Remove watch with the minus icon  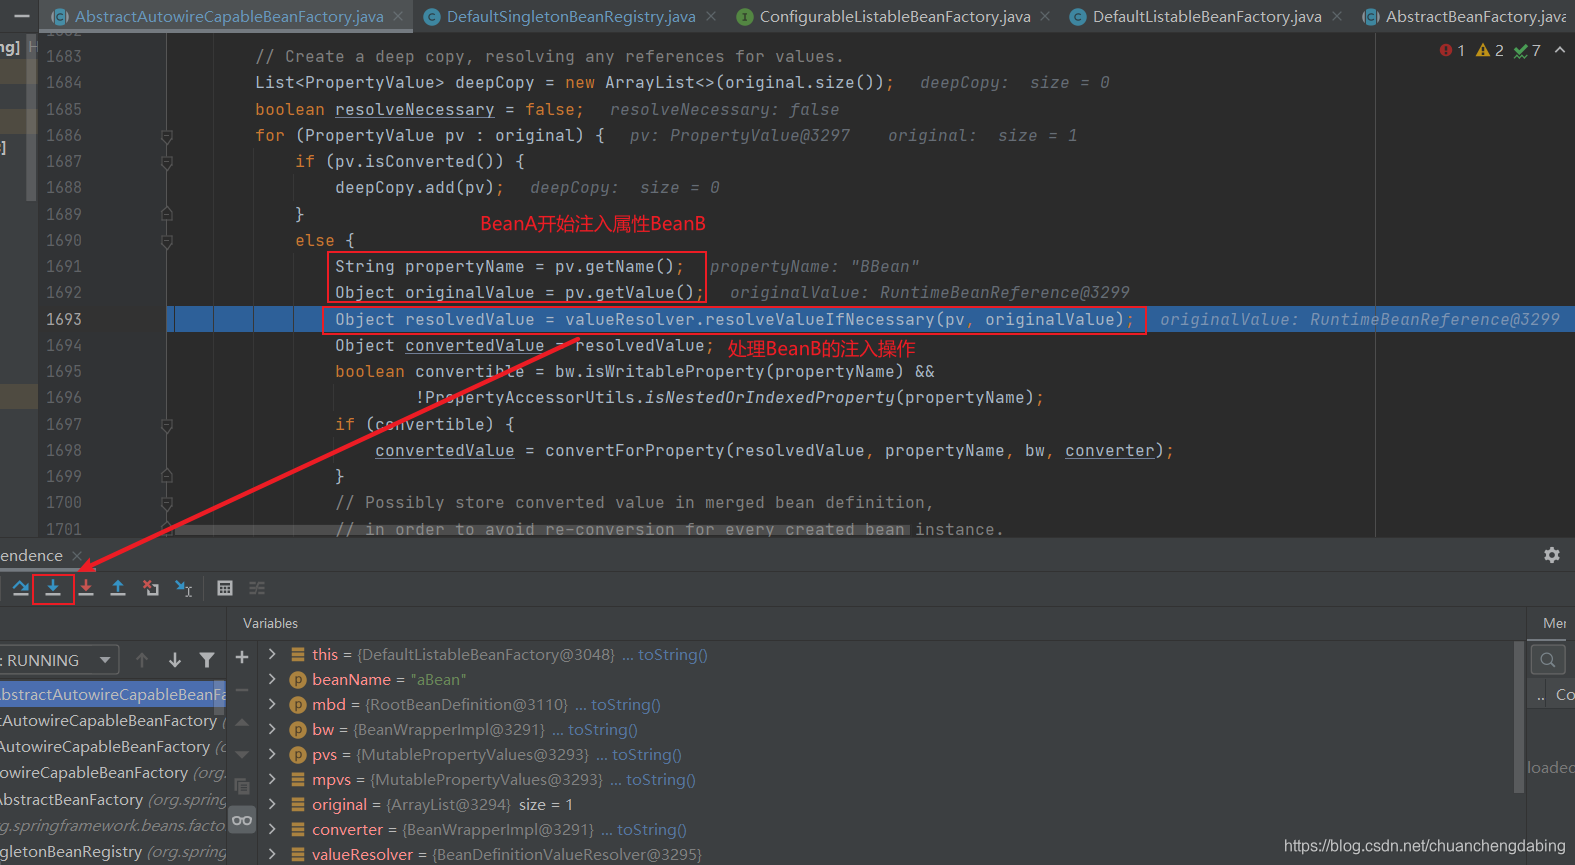[x=242, y=690]
